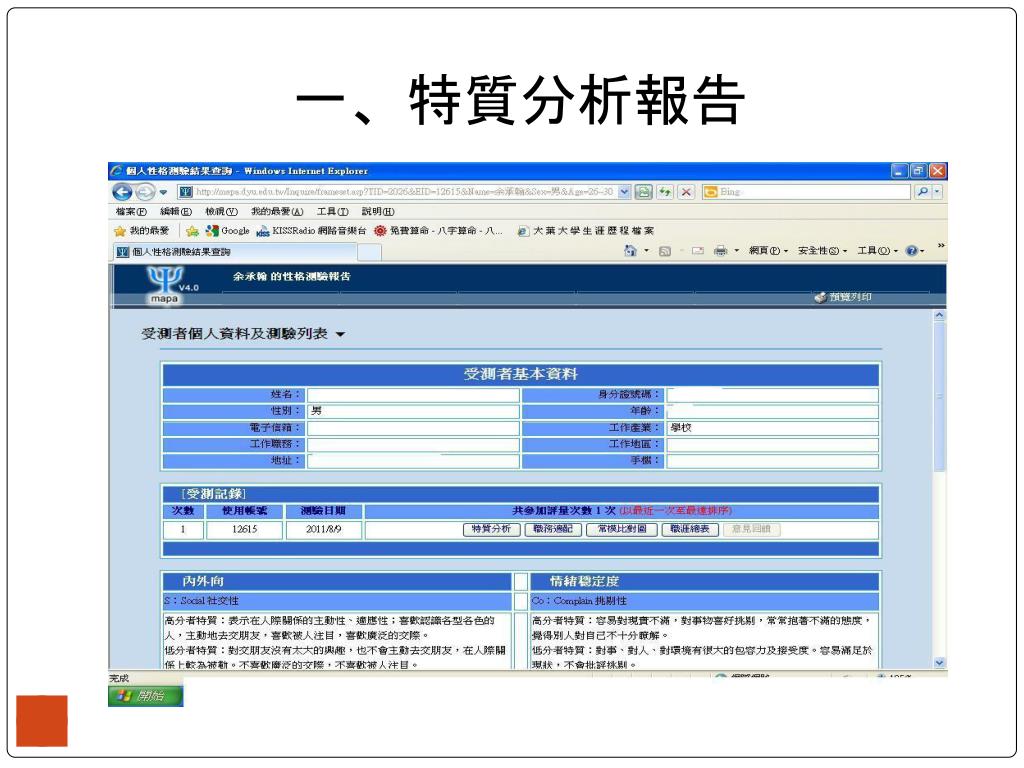Open the 網頁(P) command bar menu
The height and width of the screenshot is (768, 1024).
tap(768, 251)
